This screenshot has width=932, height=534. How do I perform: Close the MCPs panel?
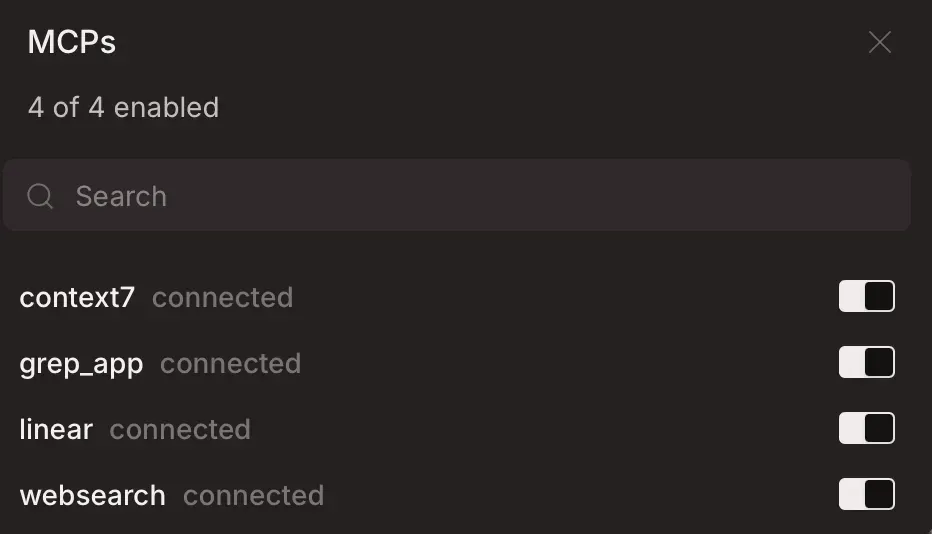click(879, 42)
